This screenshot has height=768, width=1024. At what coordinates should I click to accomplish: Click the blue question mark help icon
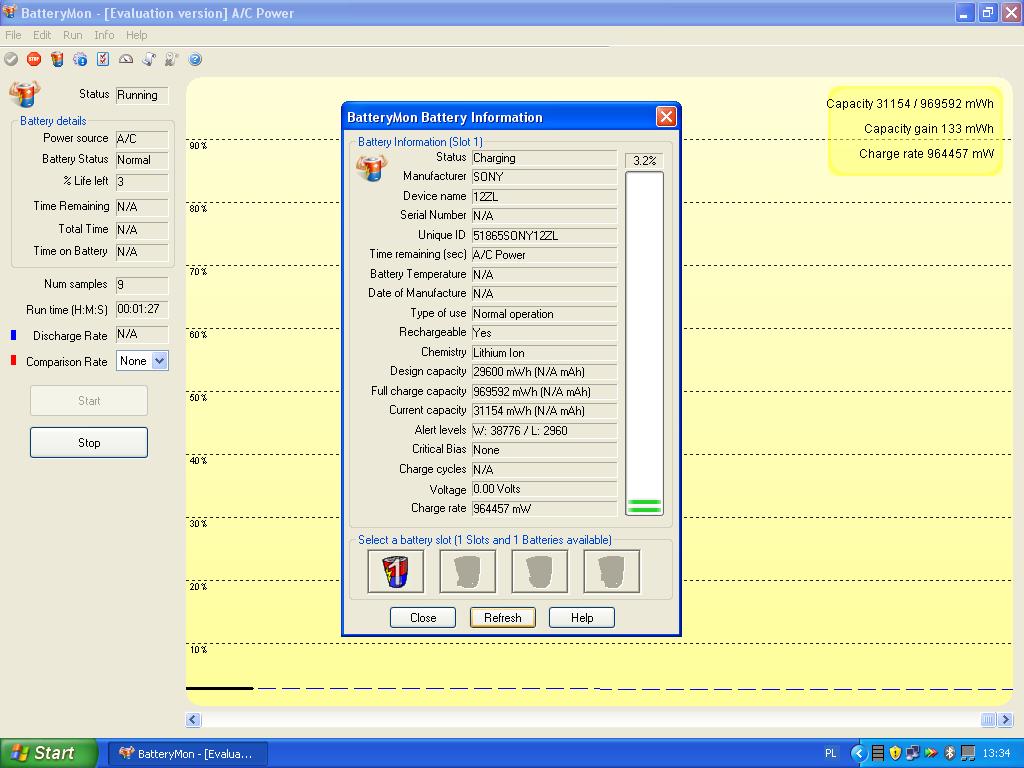click(x=195, y=59)
